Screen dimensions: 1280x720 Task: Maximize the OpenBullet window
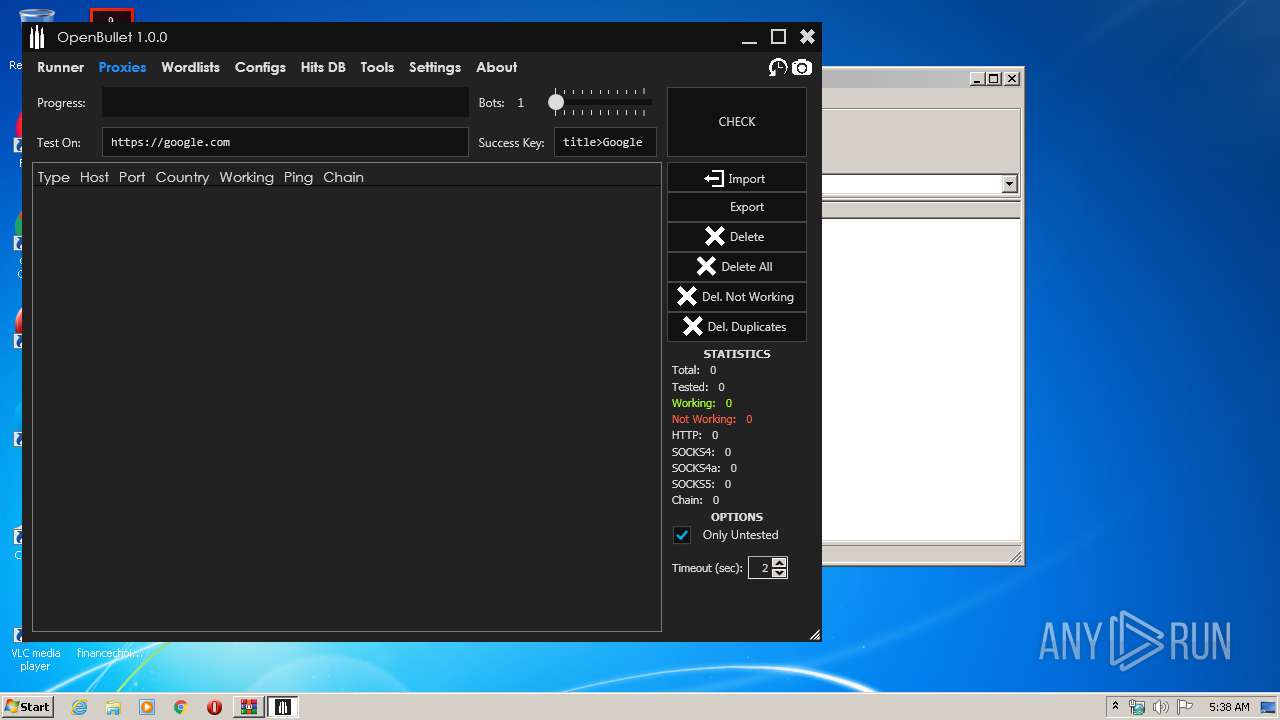coord(778,37)
